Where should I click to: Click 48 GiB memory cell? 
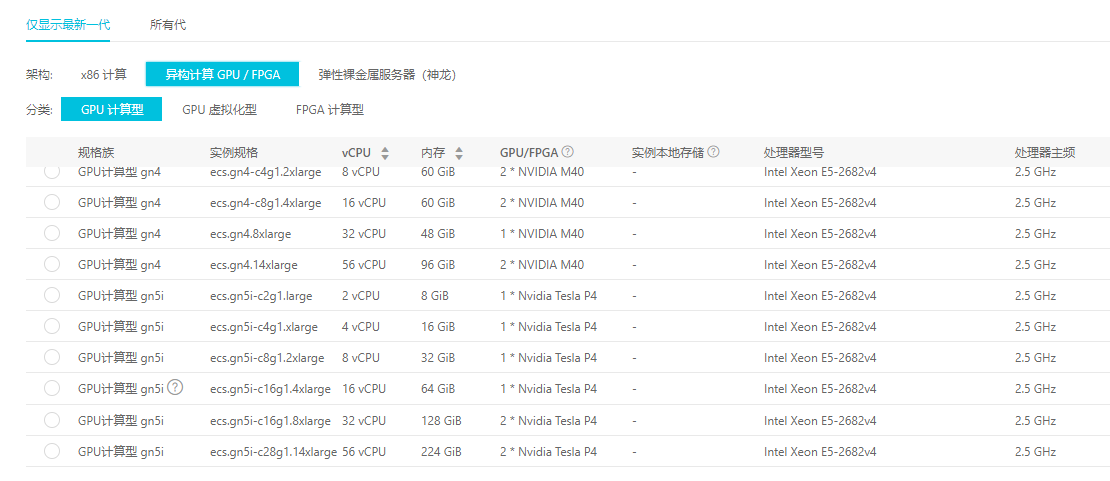click(437, 234)
